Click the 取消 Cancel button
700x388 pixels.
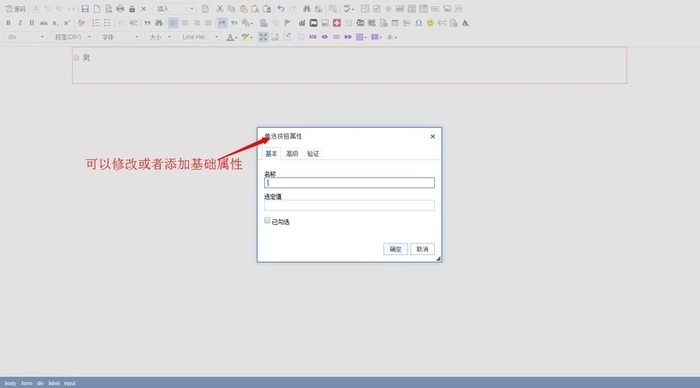pos(422,249)
